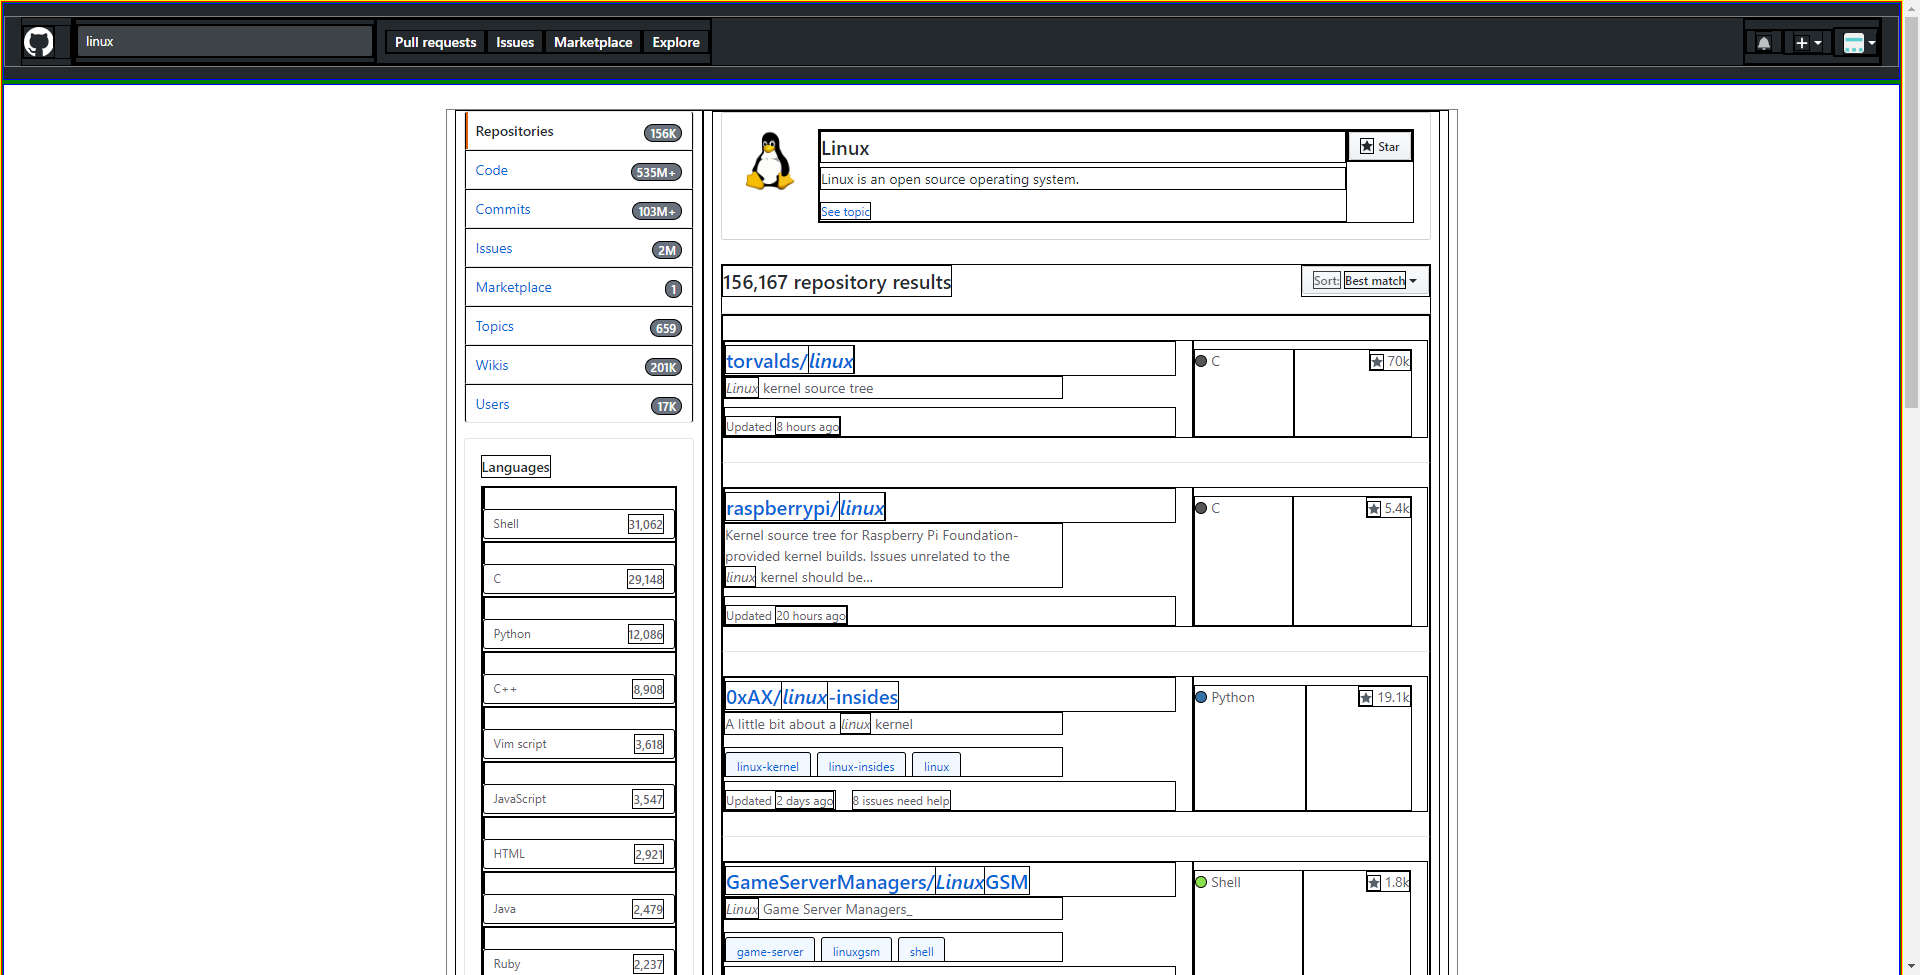
Task: Click star count 5.4k for raspberrypi/linux
Action: point(1388,508)
